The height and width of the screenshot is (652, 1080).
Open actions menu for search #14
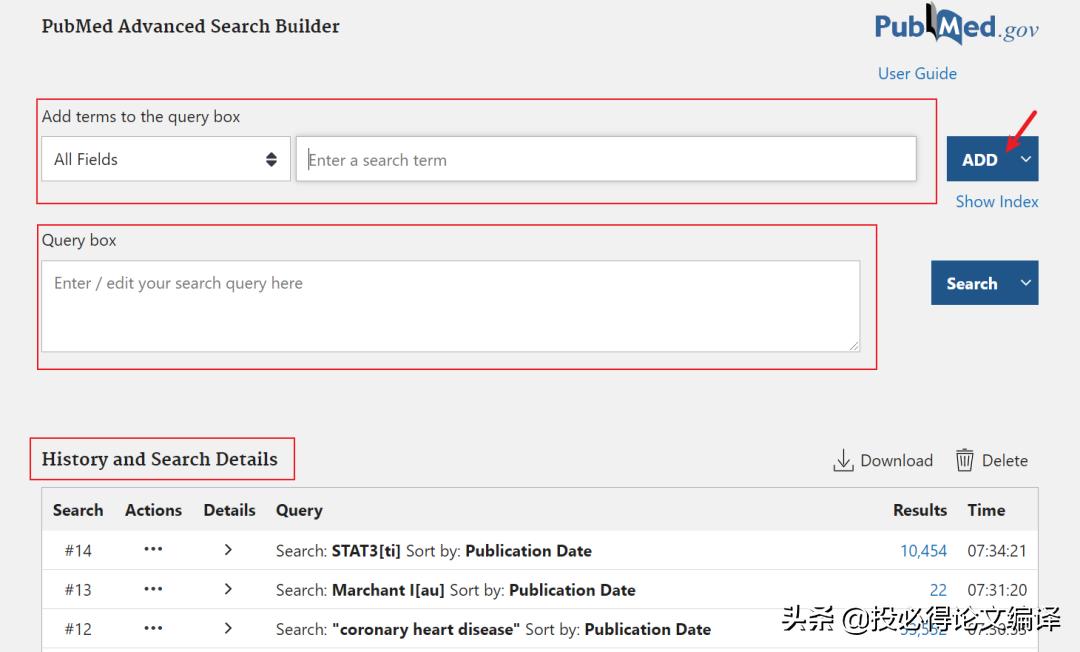click(x=153, y=550)
